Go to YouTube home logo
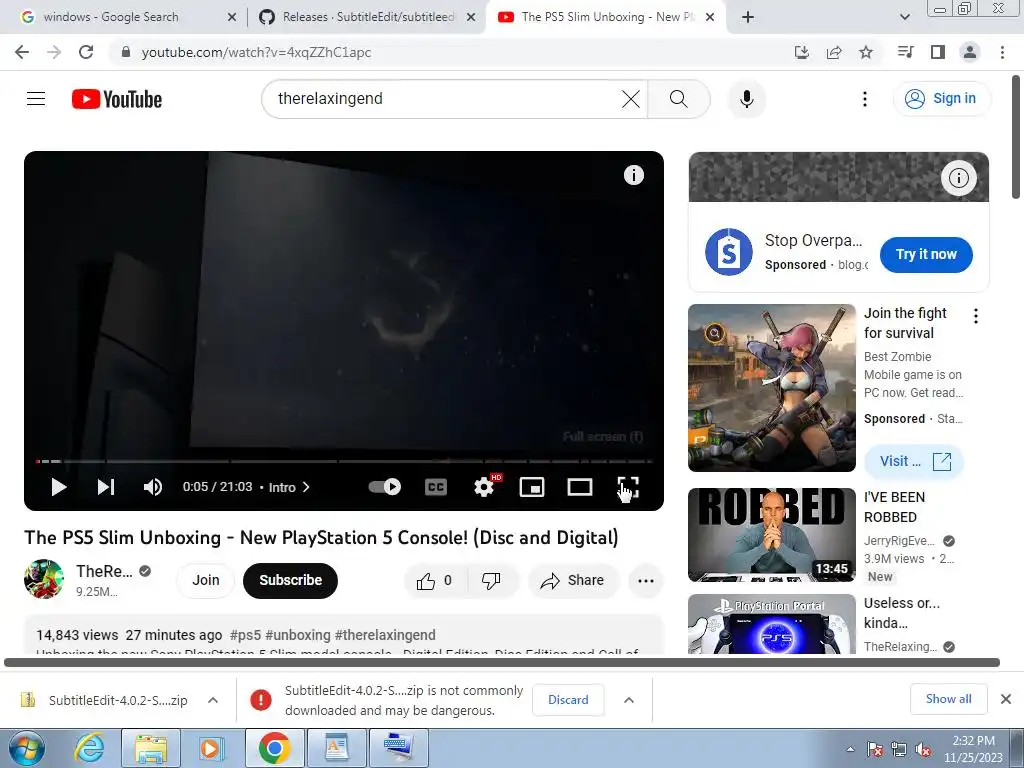Image resolution: width=1024 pixels, height=768 pixels. 117,99
